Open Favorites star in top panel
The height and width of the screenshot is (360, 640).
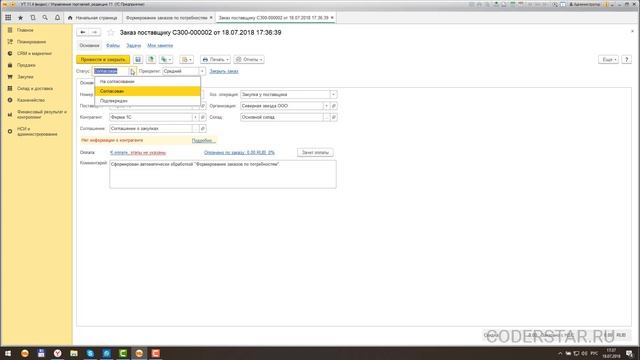click(x=20, y=18)
